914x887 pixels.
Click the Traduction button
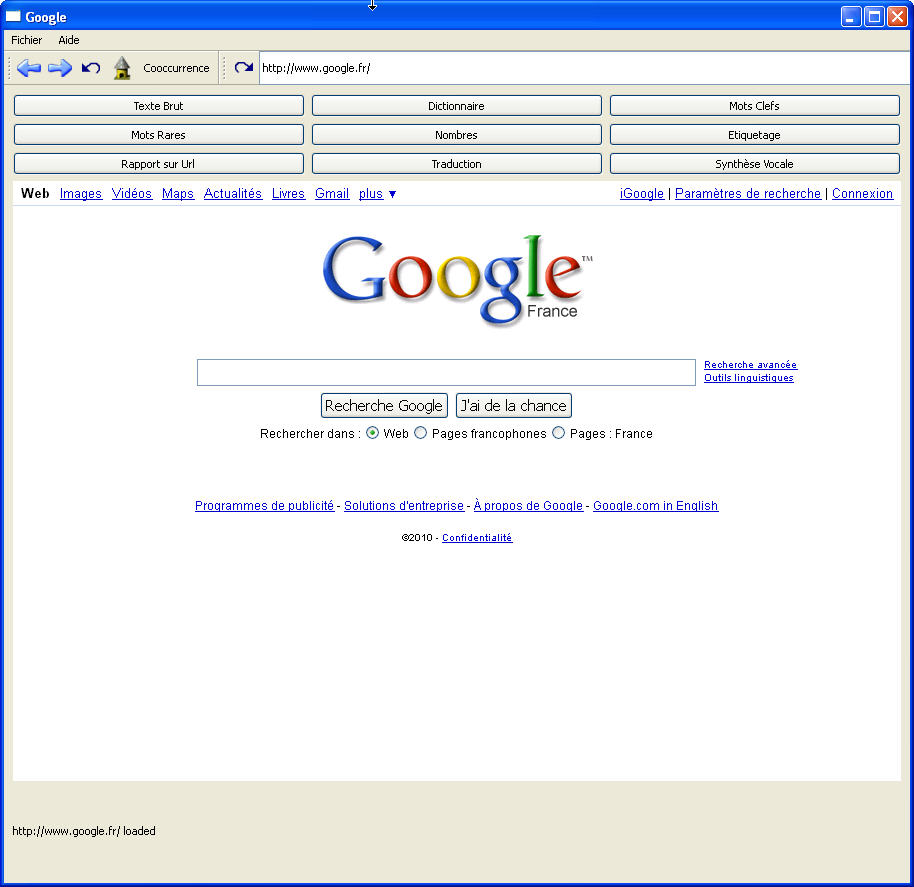point(456,164)
